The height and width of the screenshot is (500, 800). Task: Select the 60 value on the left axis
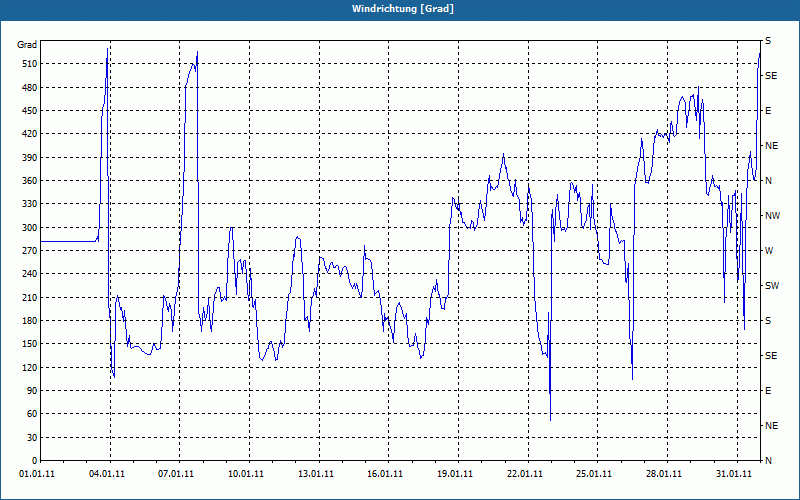[x=32, y=414]
